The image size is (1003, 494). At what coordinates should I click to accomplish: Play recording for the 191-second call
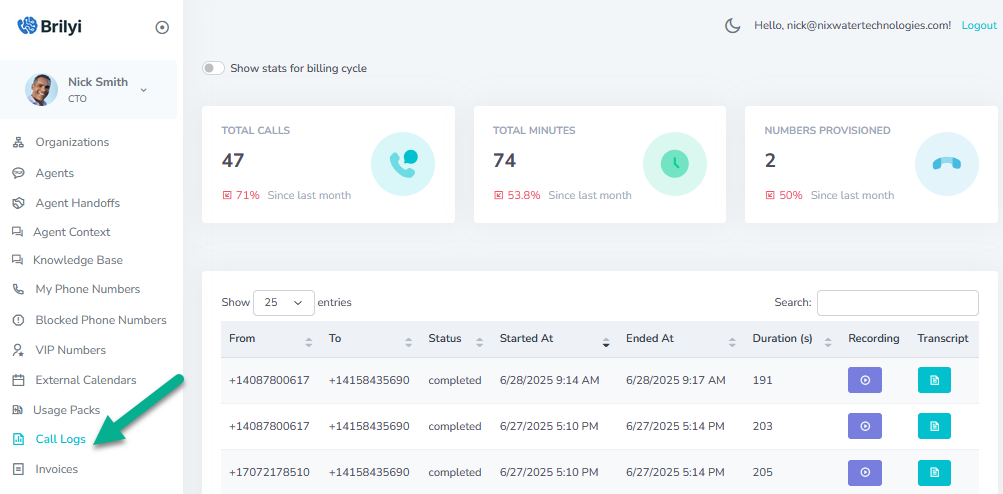coord(864,380)
